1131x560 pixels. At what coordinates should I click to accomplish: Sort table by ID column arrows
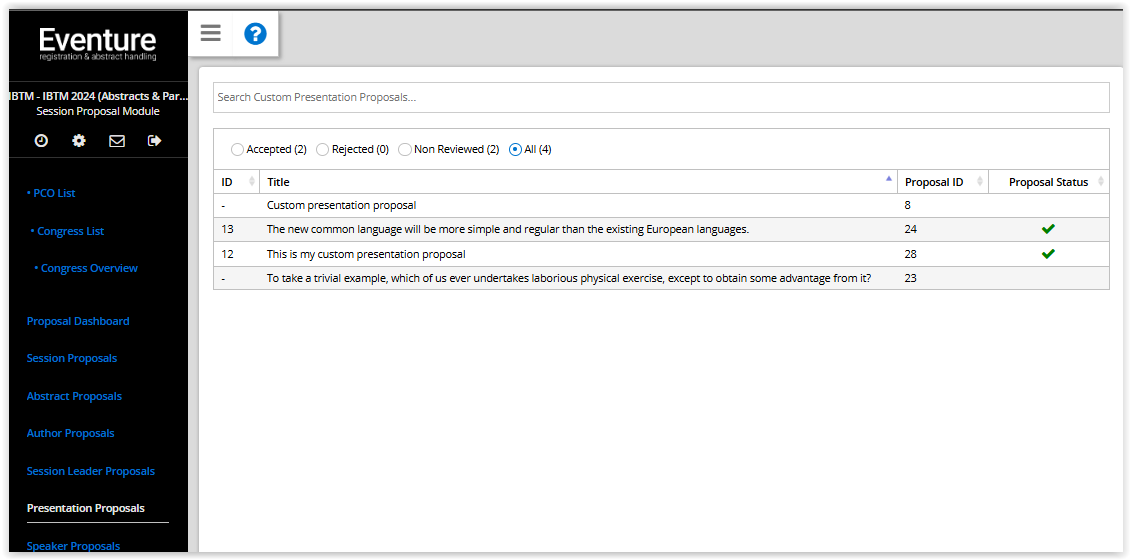[x=252, y=182]
